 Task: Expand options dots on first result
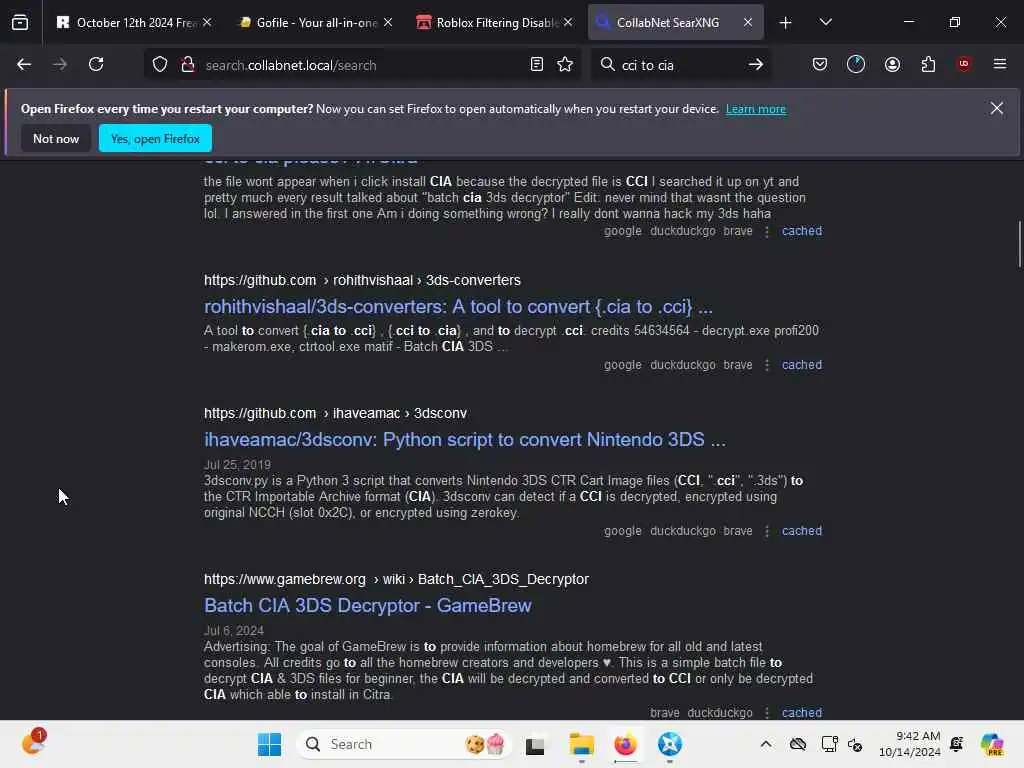(x=767, y=231)
